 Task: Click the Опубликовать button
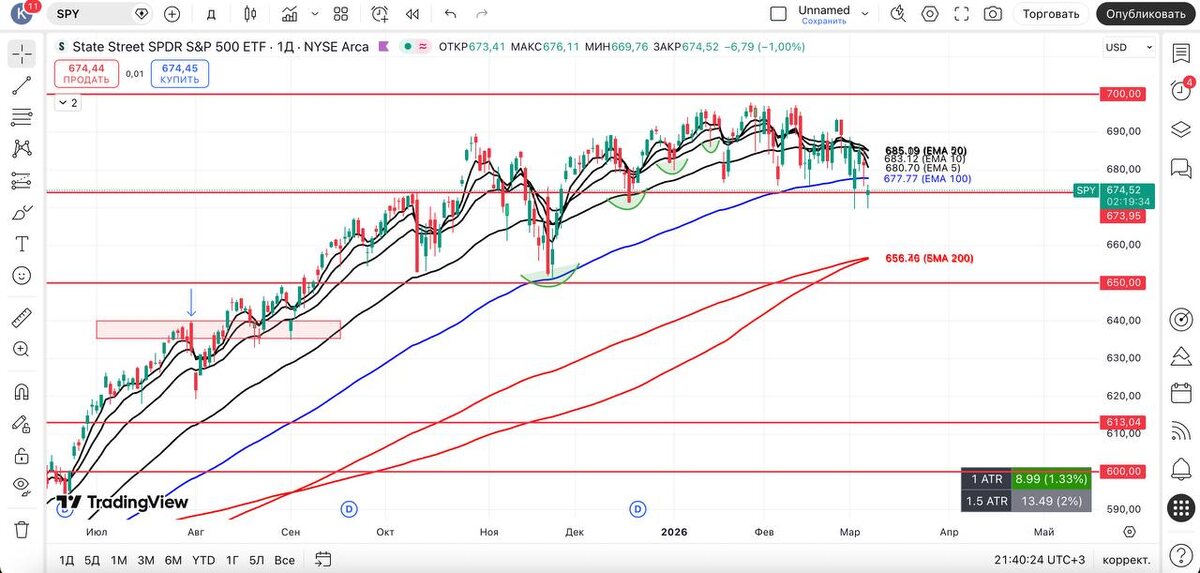tap(1147, 14)
